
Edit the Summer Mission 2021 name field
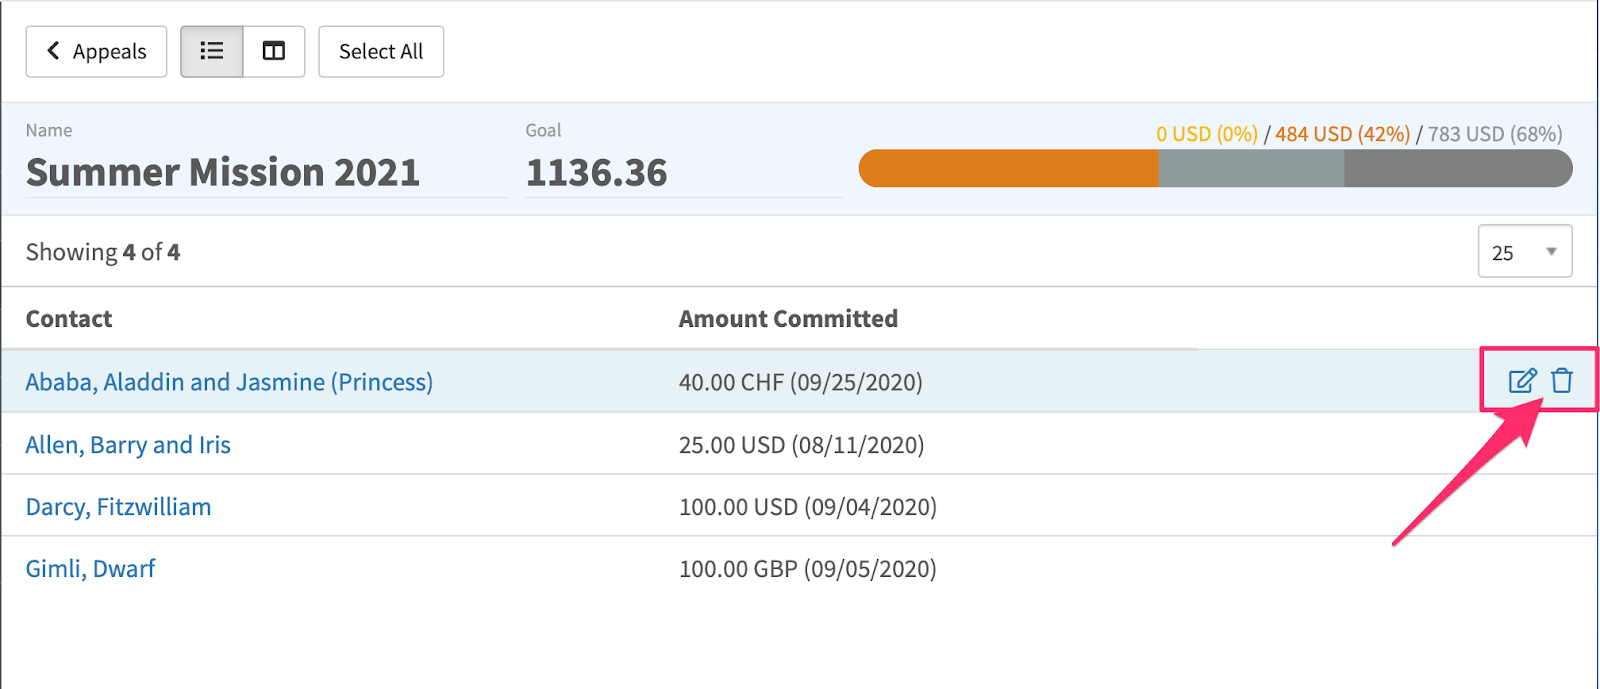tap(267, 172)
